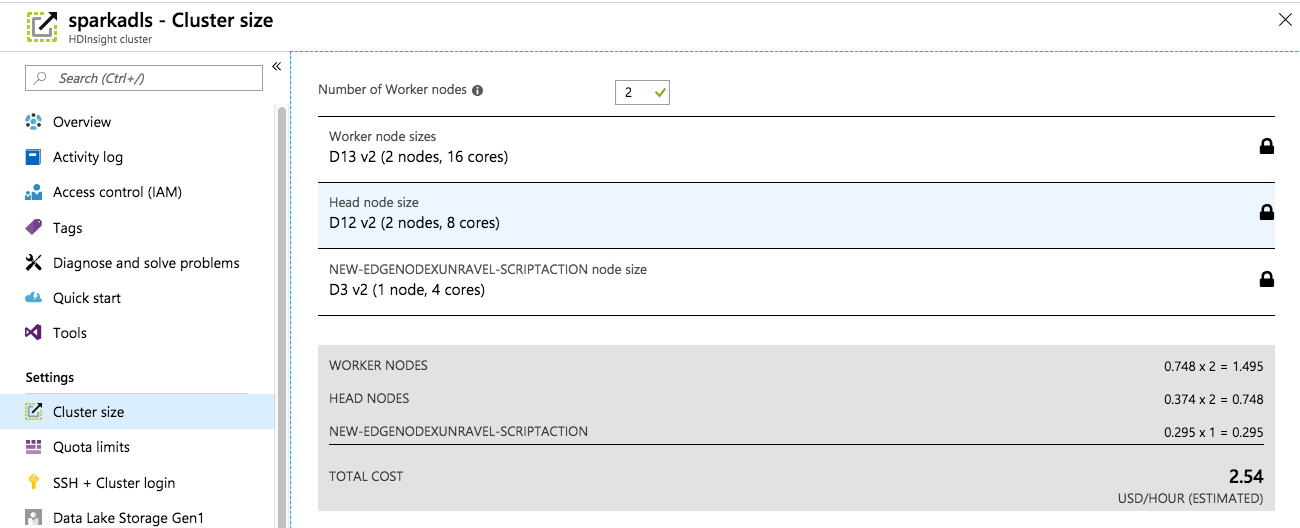
Task: Click the Settings section heading
Action: pyautogui.click(x=50, y=377)
